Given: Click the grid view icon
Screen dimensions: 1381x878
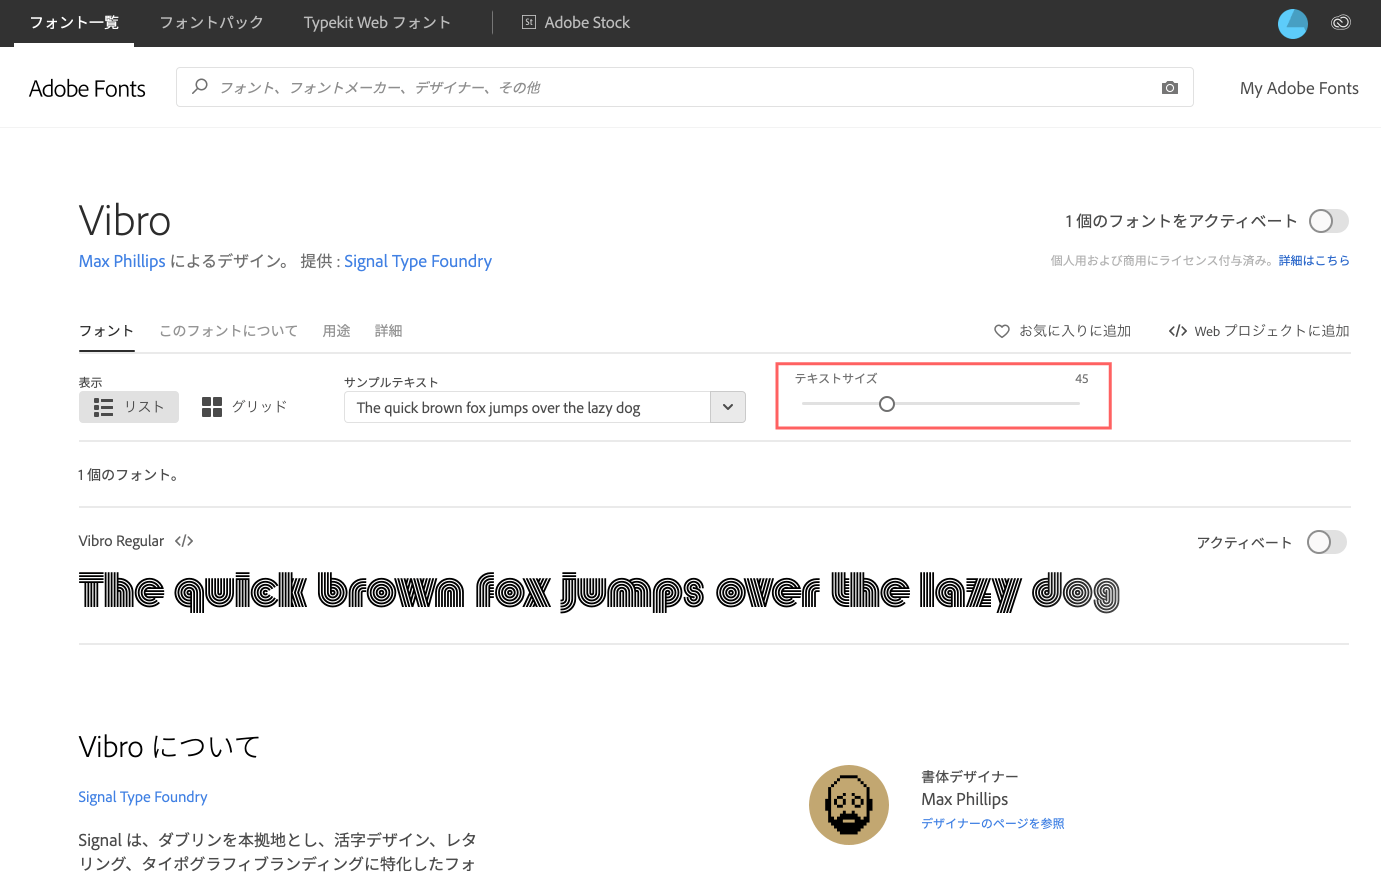Looking at the screenshot, I should pos(212,407).
